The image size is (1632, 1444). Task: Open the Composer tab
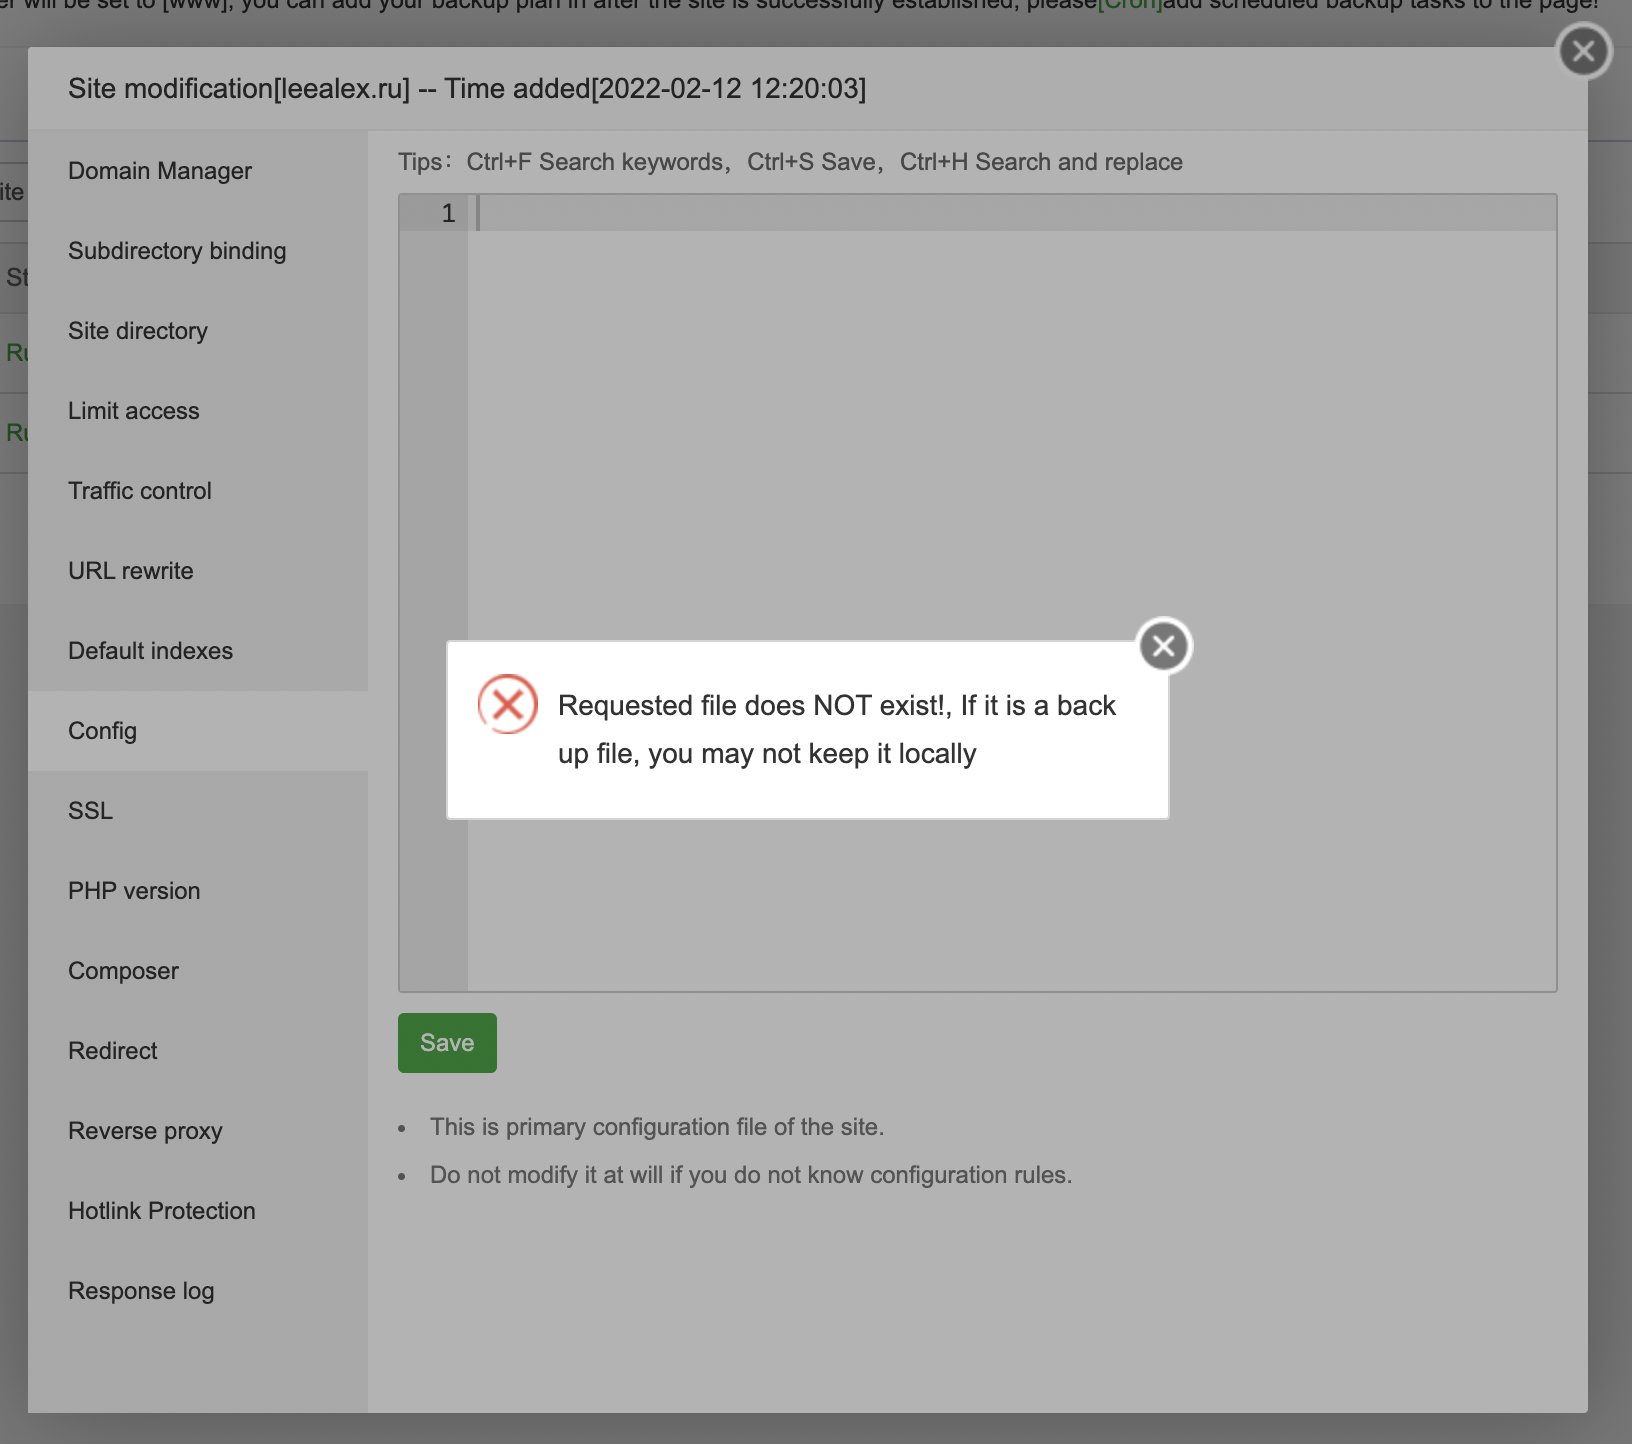coord(123,971)
